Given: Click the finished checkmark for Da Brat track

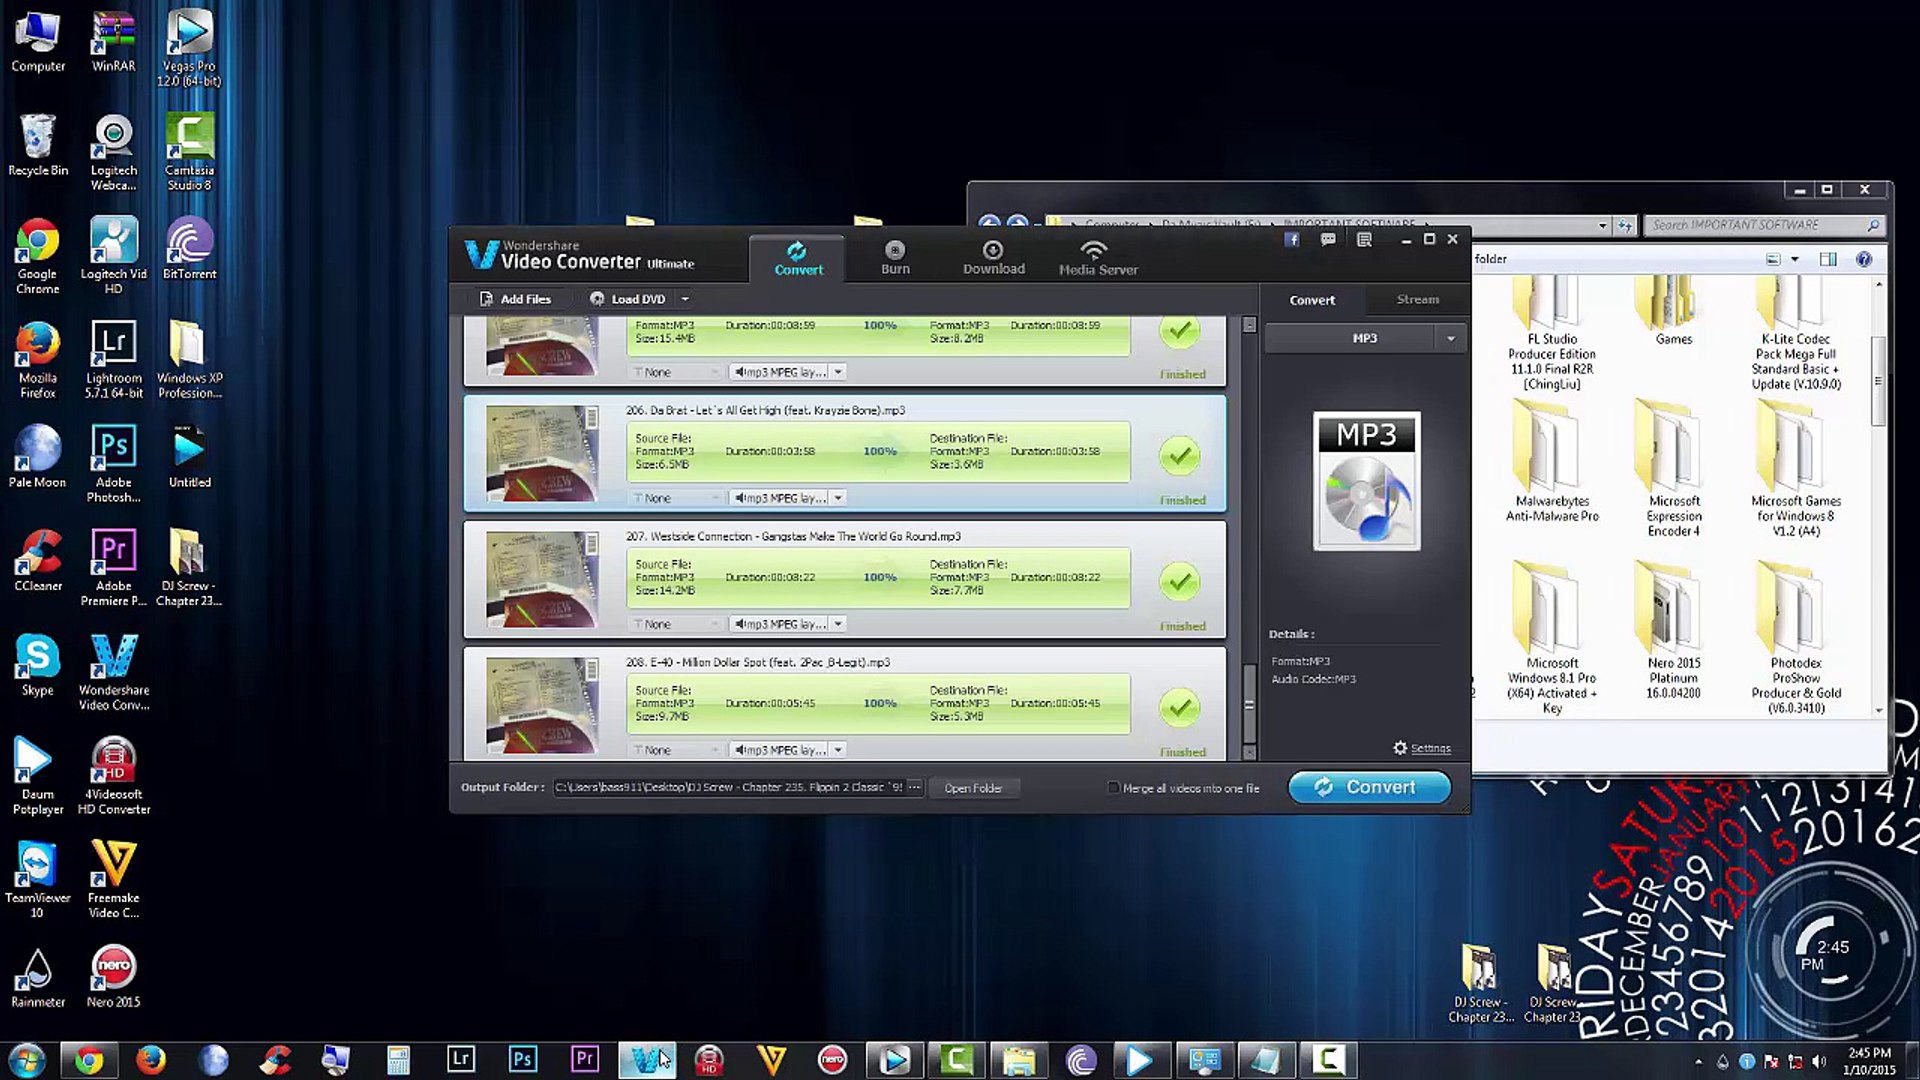Looking at the screenshot, I should [1180, 456].
